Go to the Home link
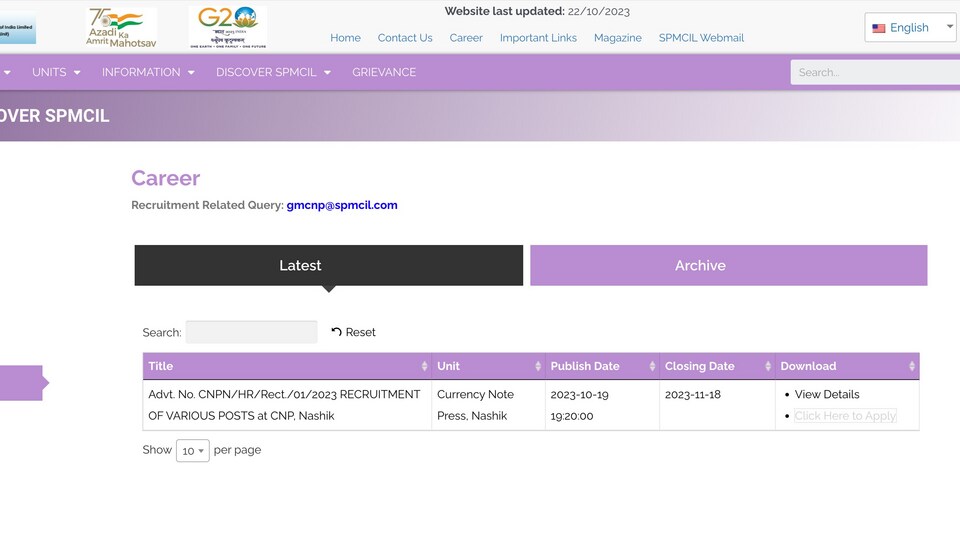Viewport: 960px width, 540px height. [345, 38]
